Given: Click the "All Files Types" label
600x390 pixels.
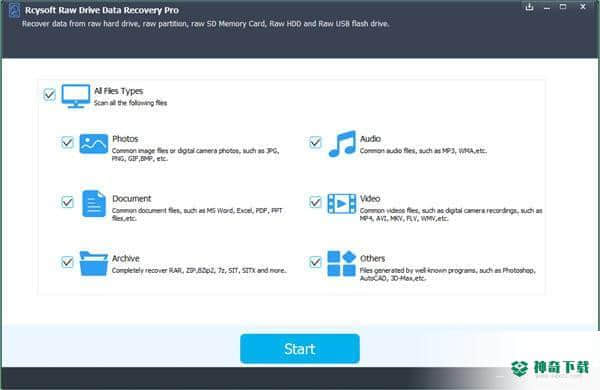Looking at the screenshot, I should [119, 91].
